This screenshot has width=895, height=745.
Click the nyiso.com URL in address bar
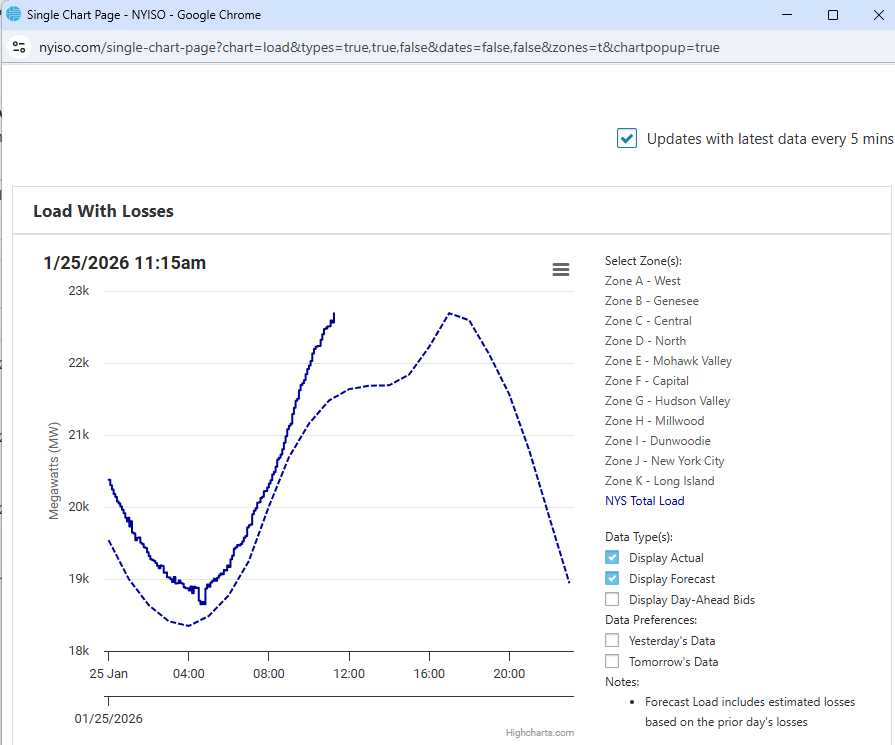coord(379,47)
